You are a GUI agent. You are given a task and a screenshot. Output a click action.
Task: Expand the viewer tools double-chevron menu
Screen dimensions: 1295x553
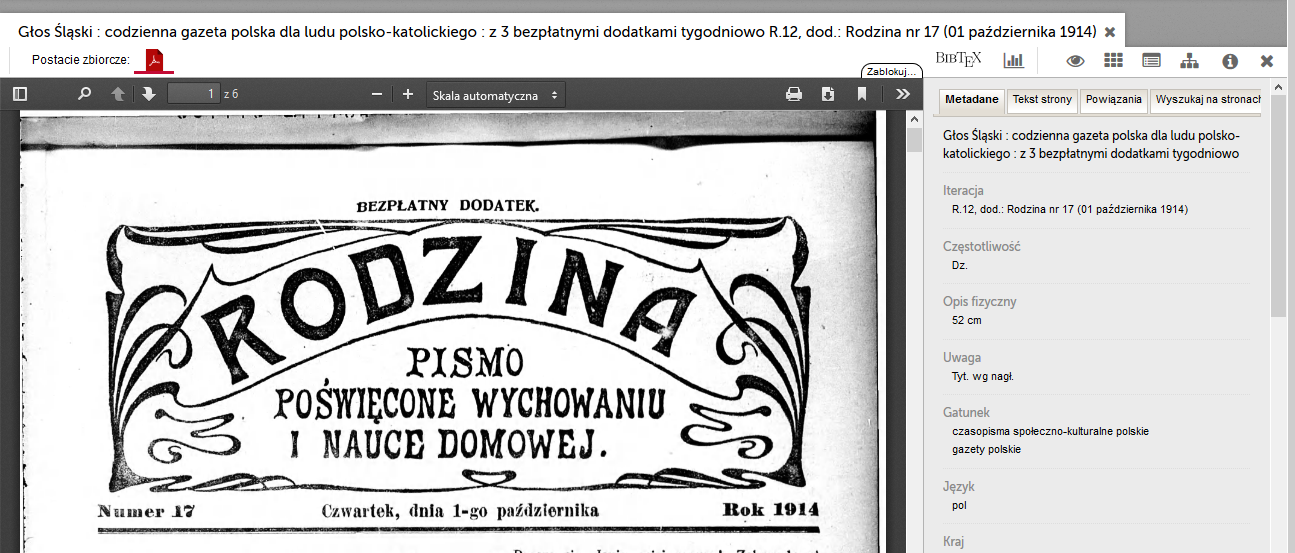tap(902, 94)
